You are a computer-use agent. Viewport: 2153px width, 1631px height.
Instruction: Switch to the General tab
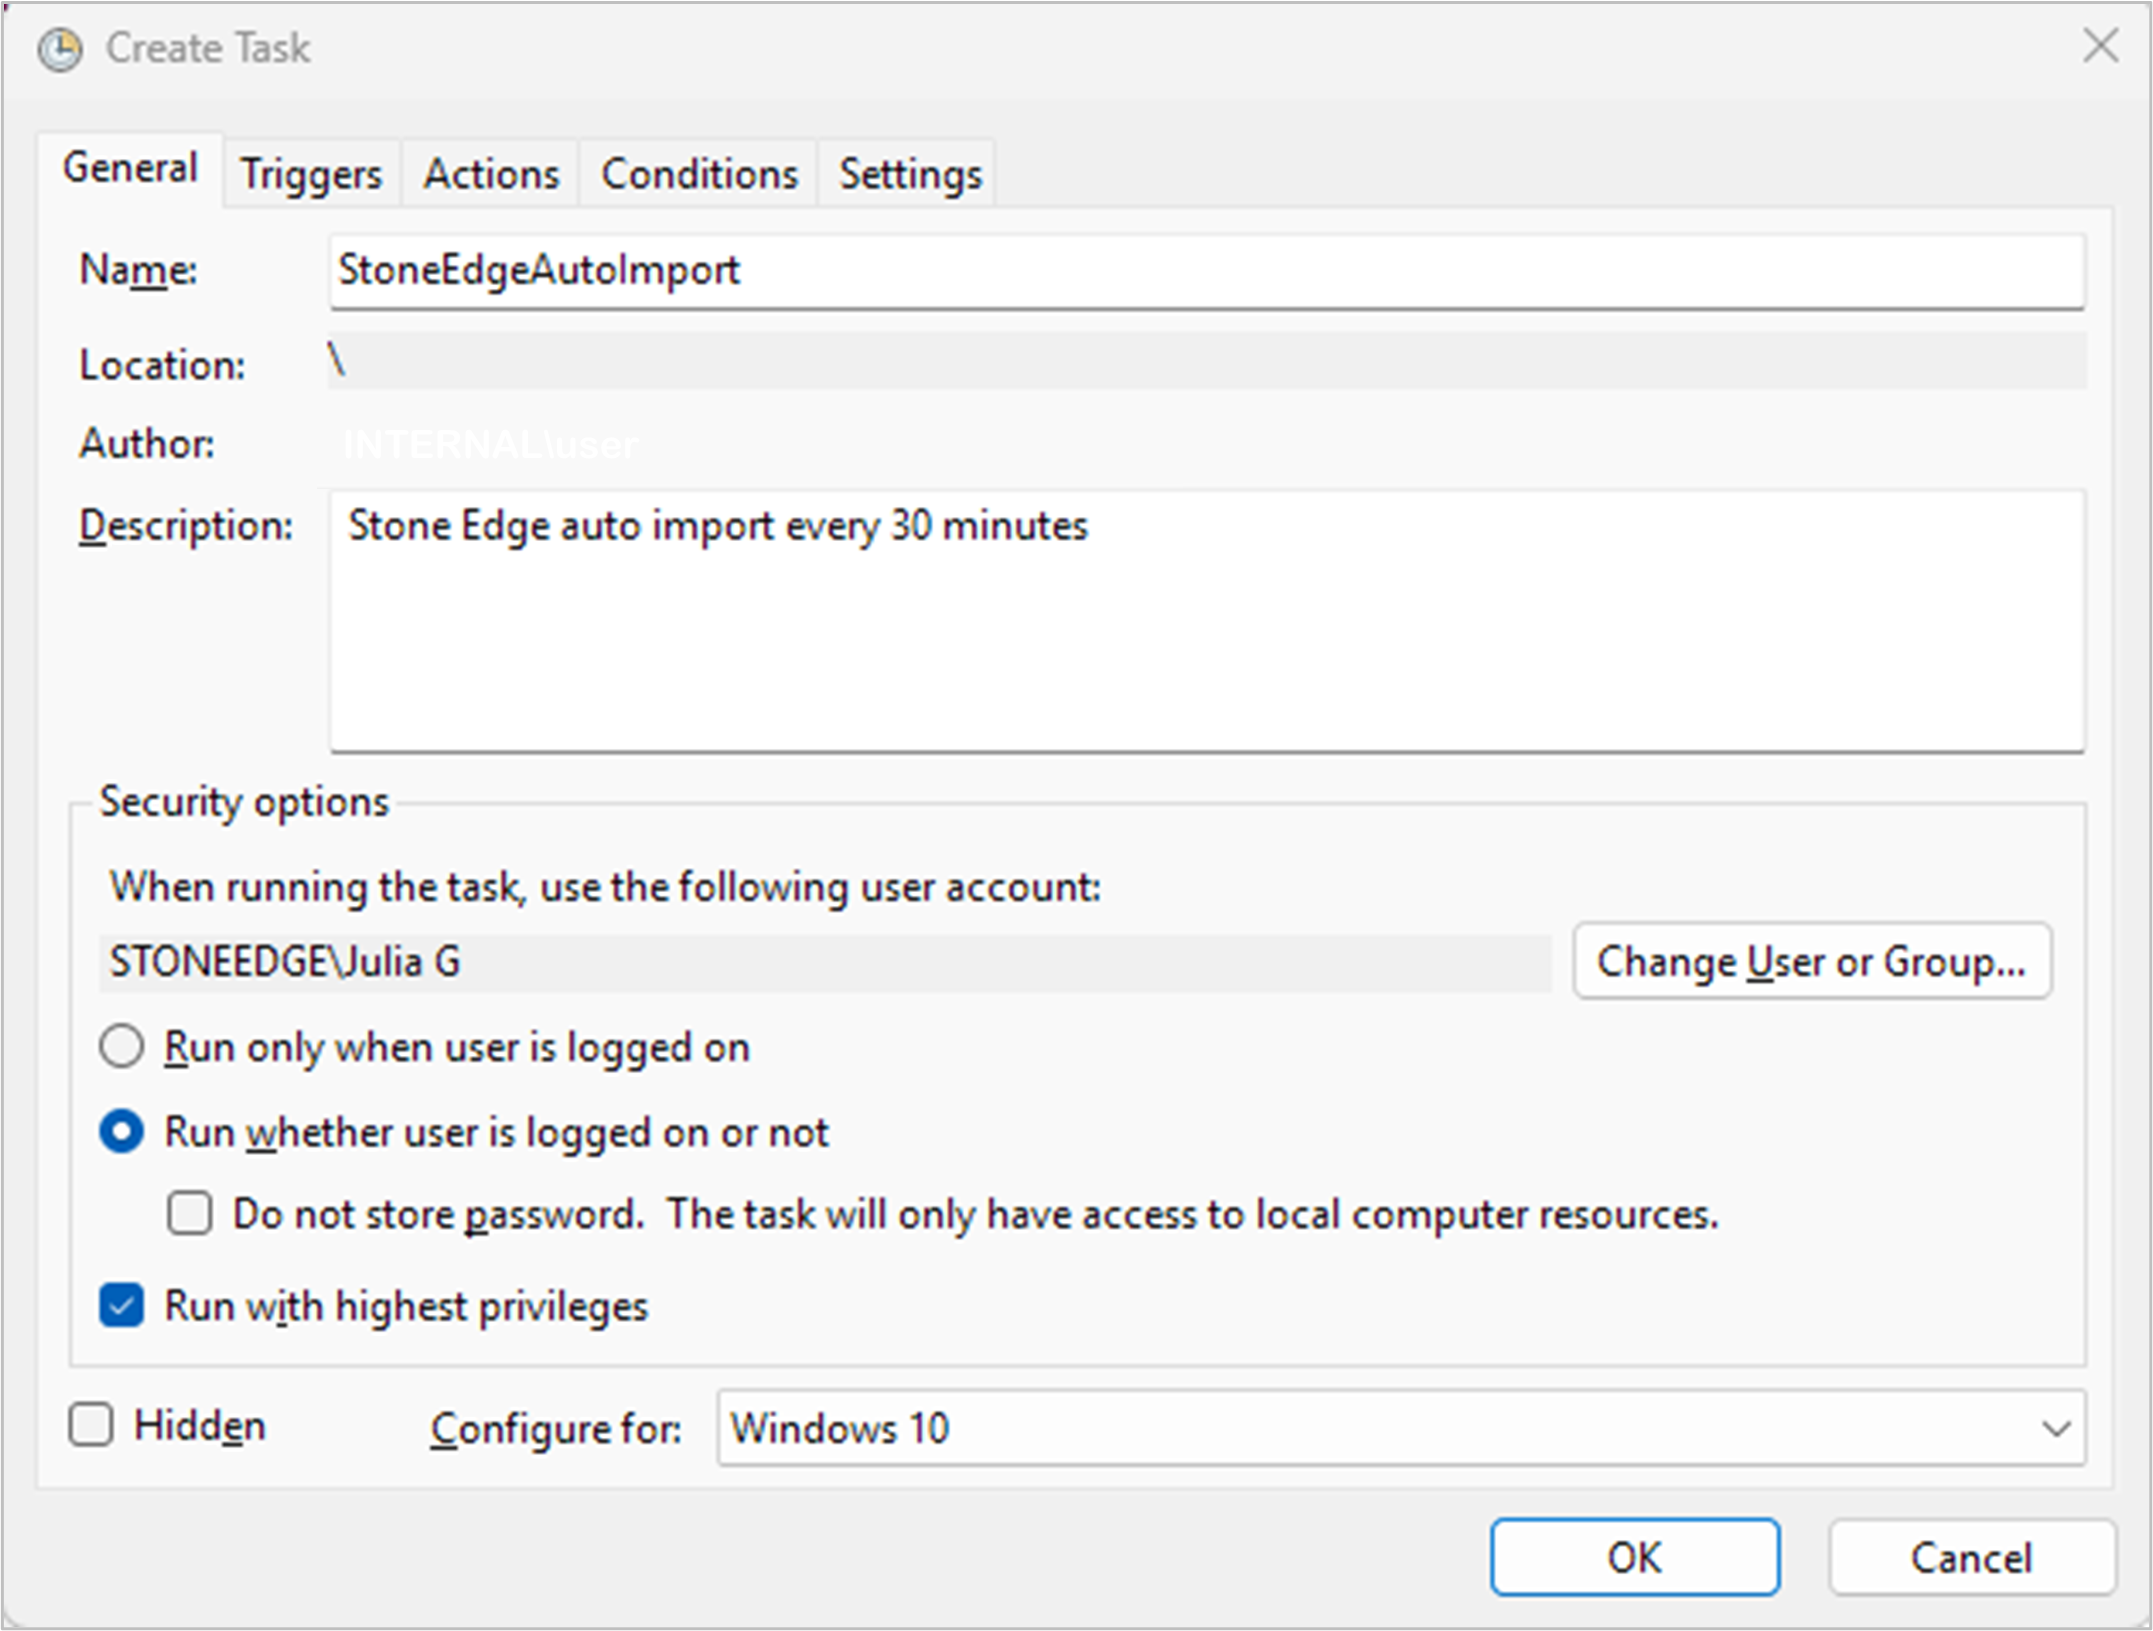tap(130, 168)
